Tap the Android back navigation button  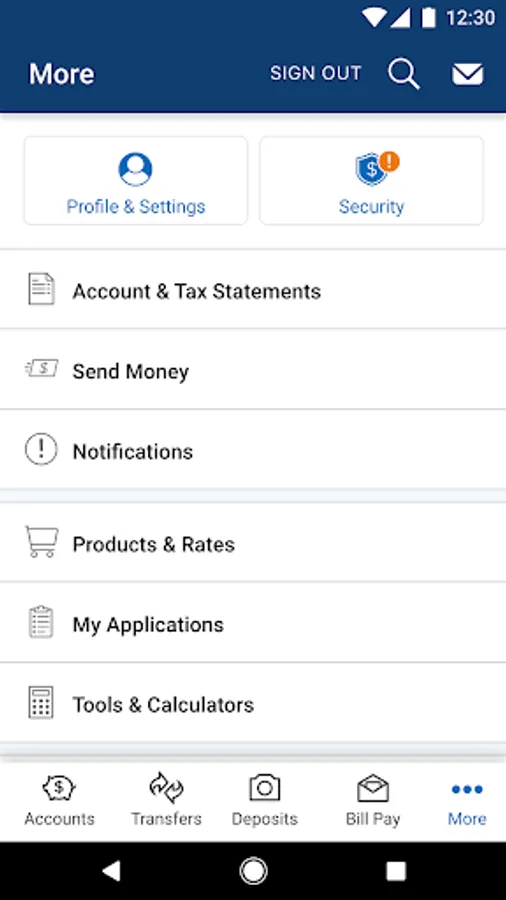click(x=111, y=871)
